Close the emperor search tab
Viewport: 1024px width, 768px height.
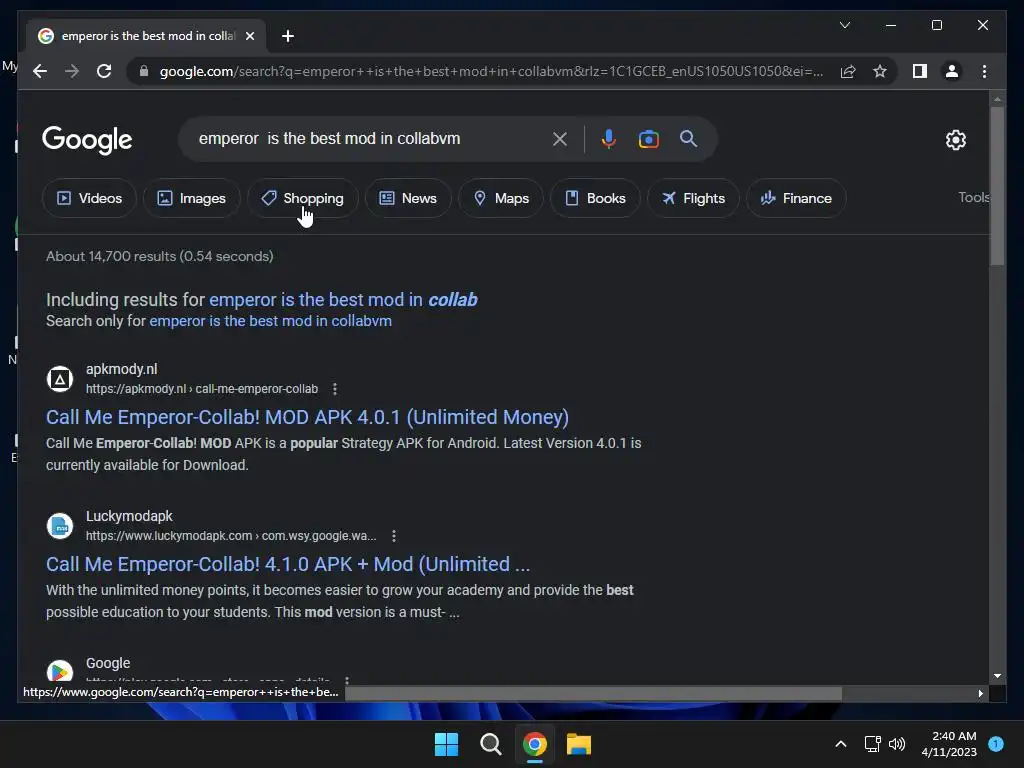(249, 36)
